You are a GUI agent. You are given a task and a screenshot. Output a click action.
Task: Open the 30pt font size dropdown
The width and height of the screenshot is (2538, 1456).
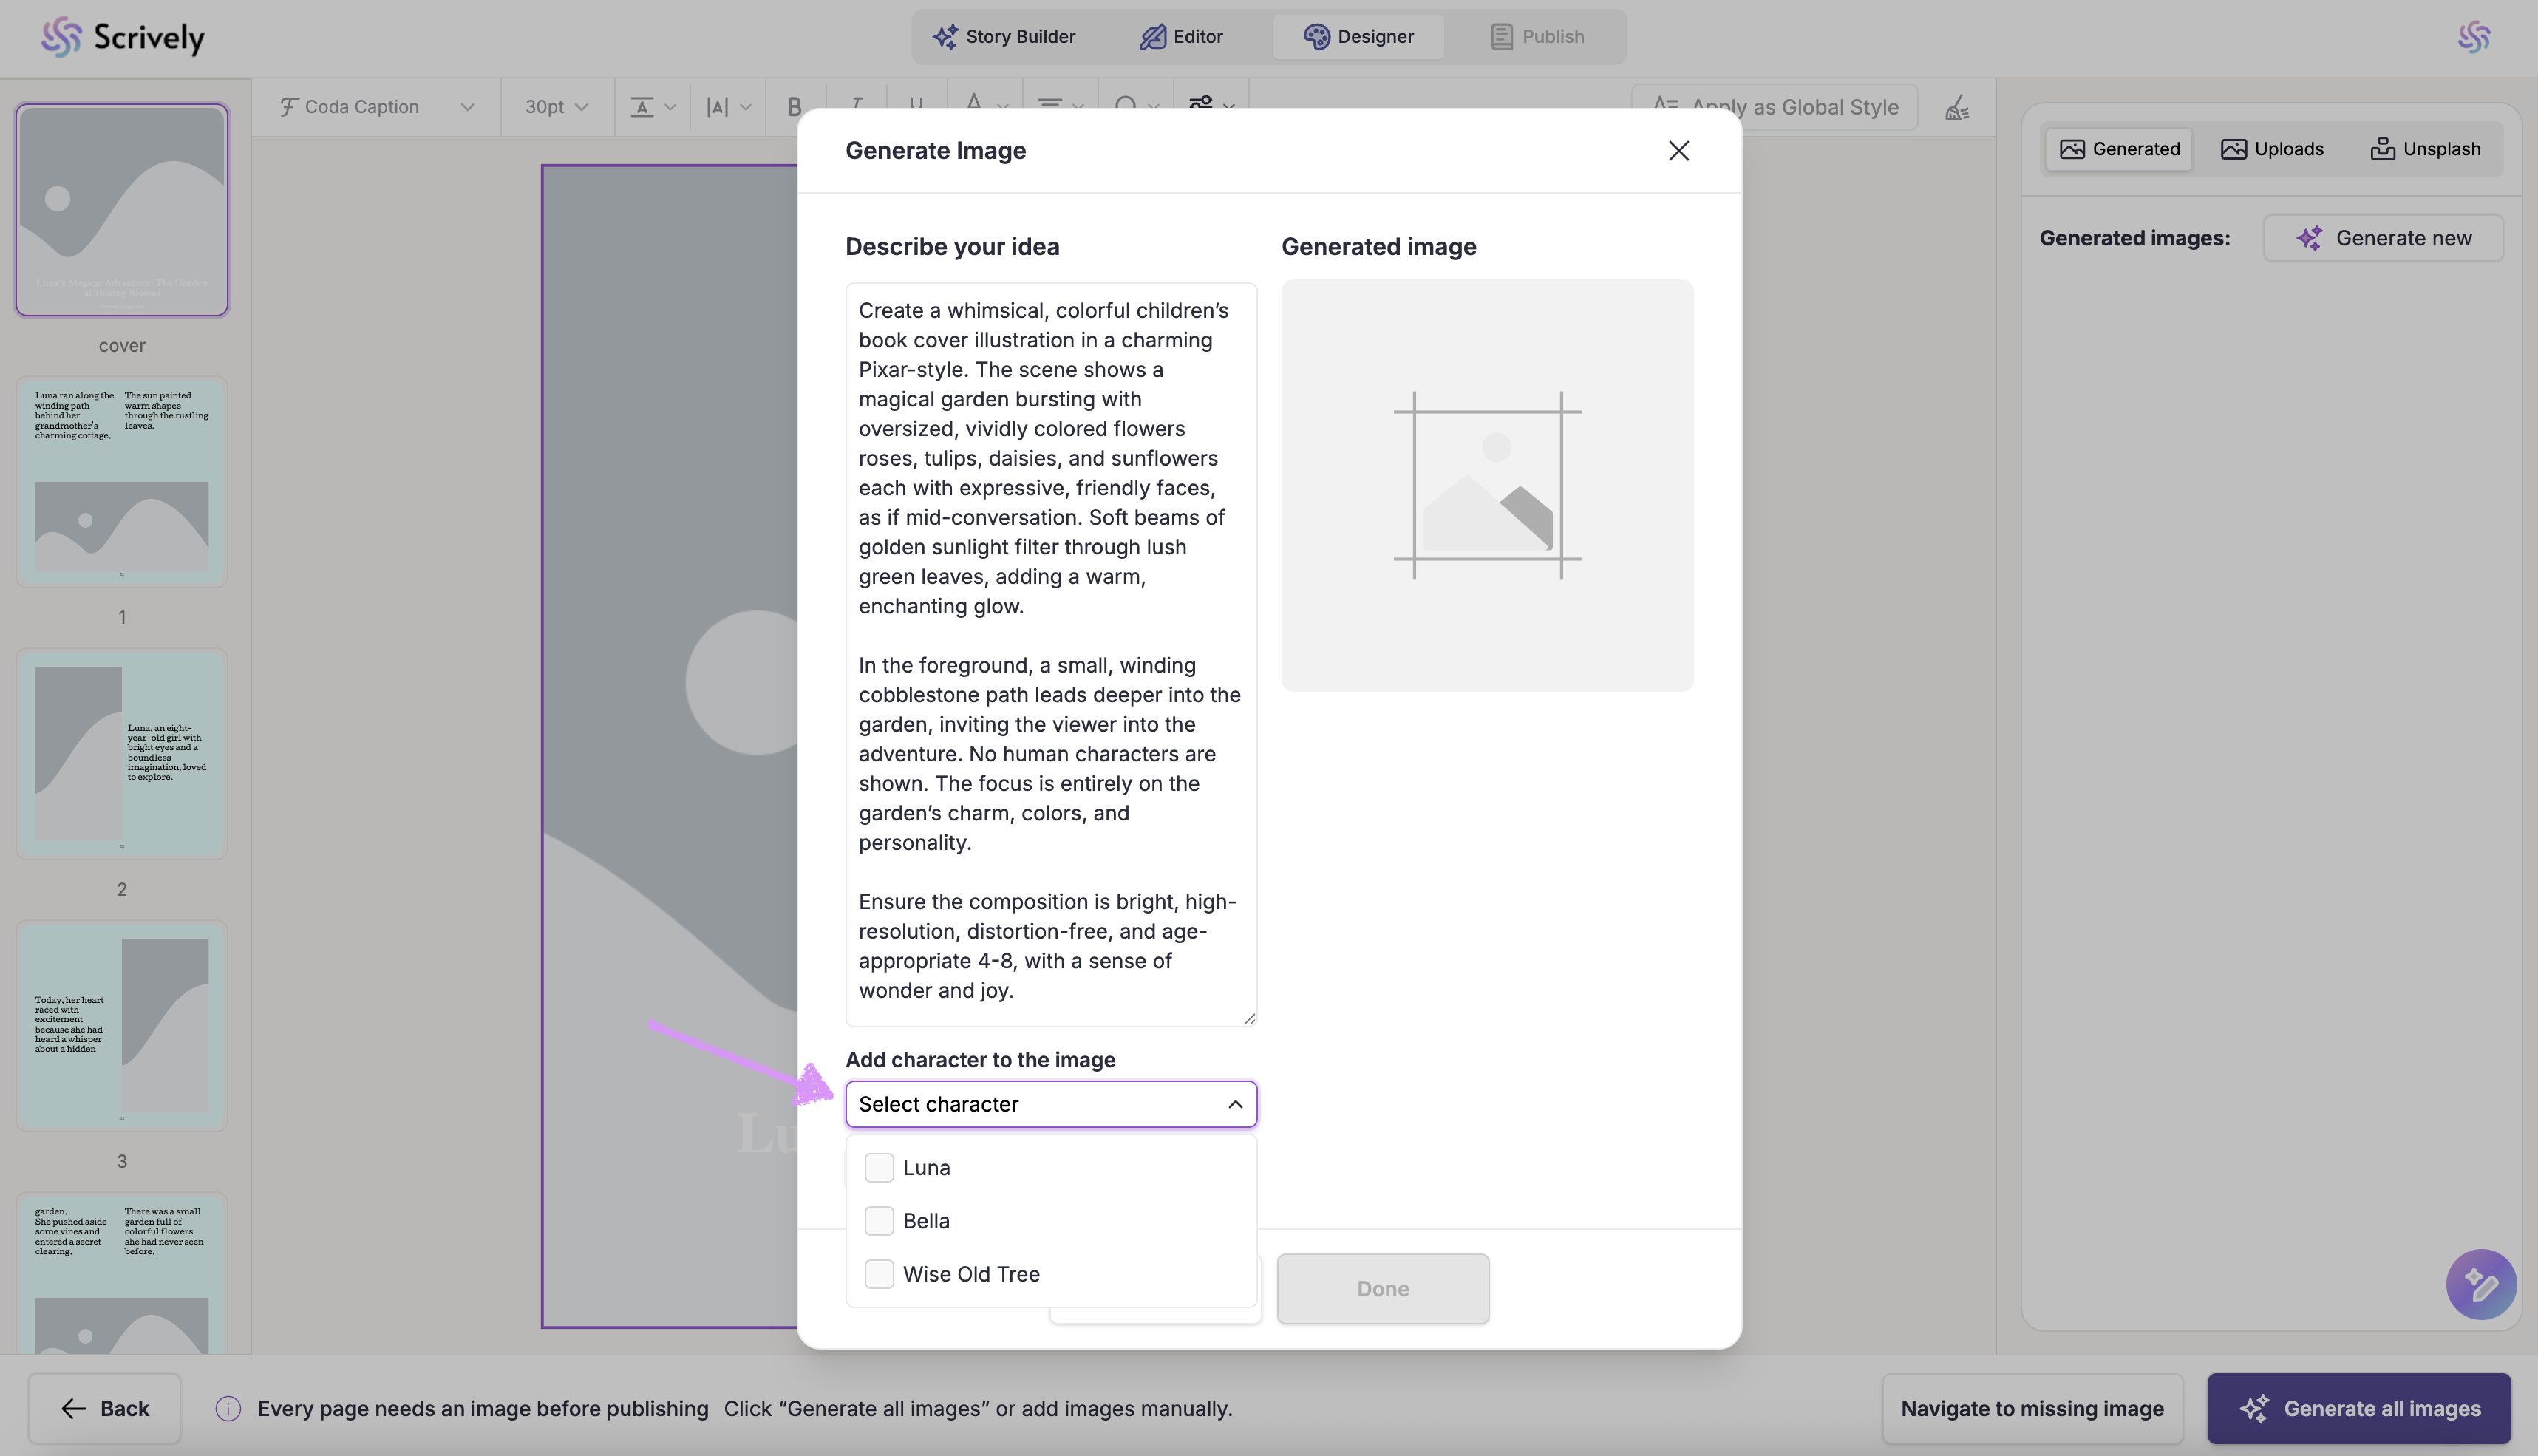(x=556, y=107)
